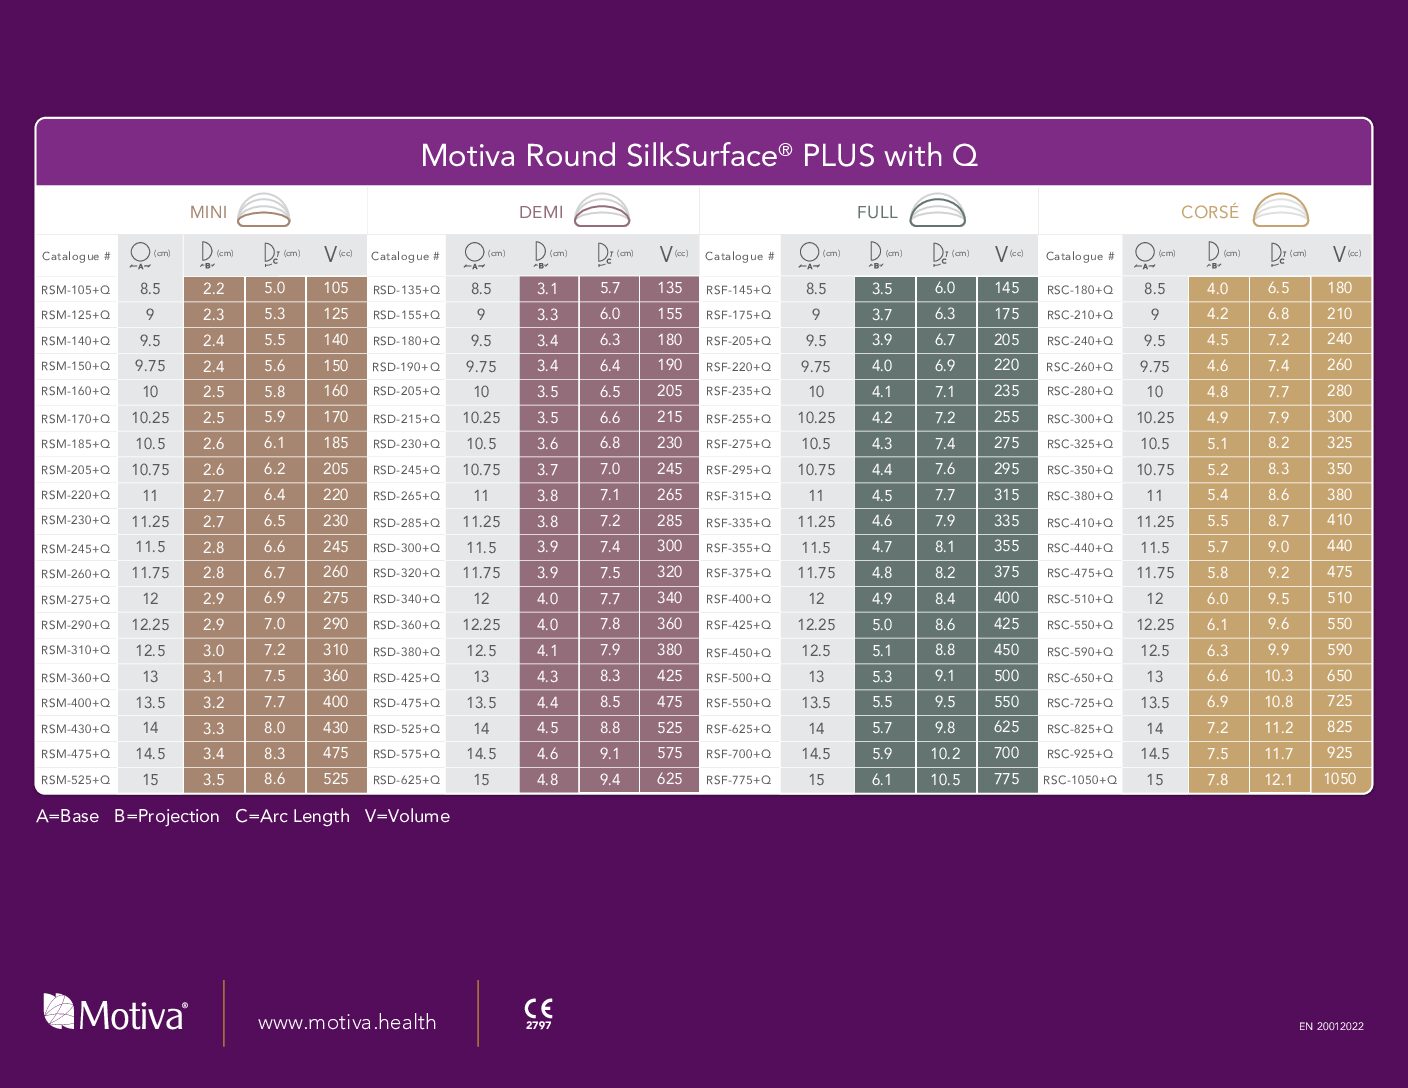Click the MINI Catalogue # column header
1408x1088 pixels.
pyautogui.click(x=76, y=256)
